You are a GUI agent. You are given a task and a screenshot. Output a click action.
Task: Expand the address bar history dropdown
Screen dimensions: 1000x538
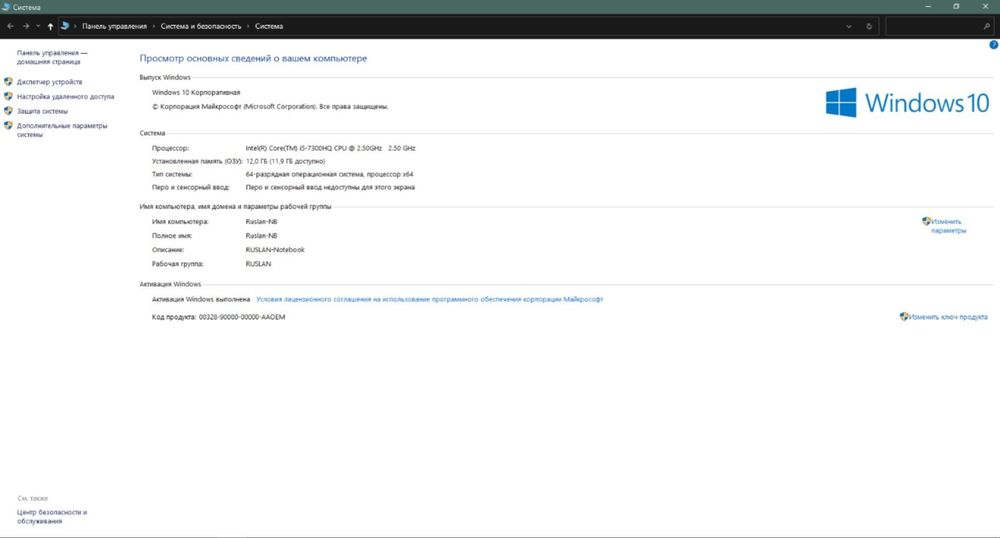pyautogui.click(x=850, y=26)
